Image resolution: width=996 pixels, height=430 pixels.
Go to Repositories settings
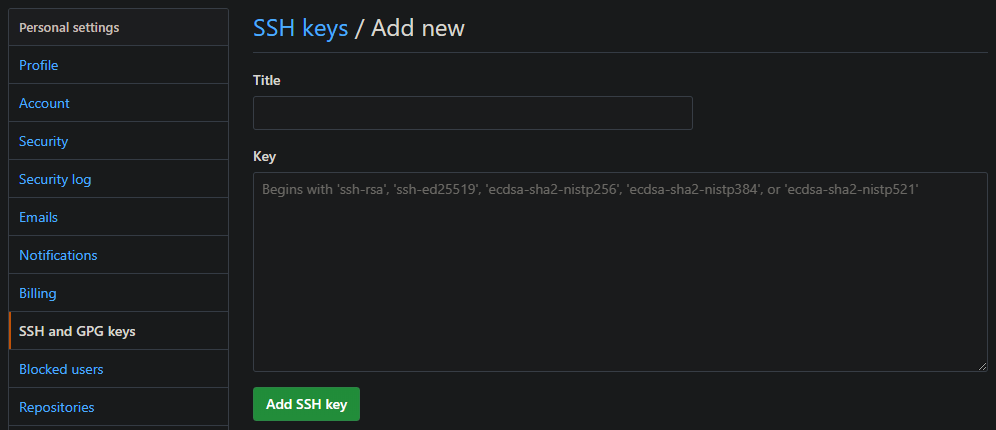click(x=57, y=407)
